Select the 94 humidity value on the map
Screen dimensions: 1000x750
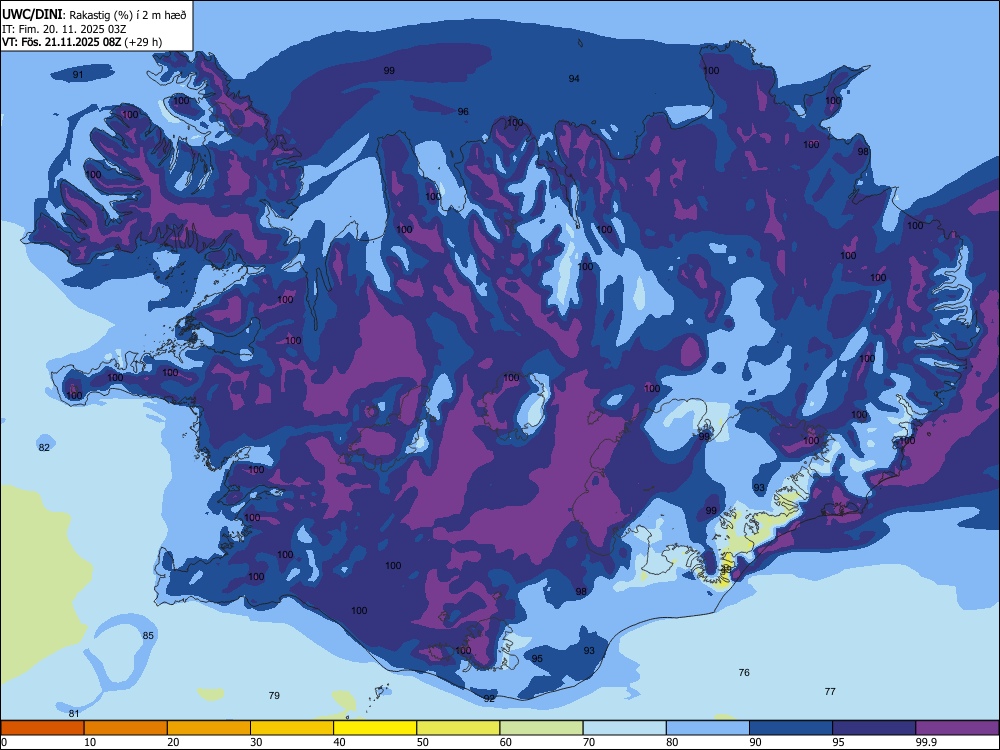[574, 78]
